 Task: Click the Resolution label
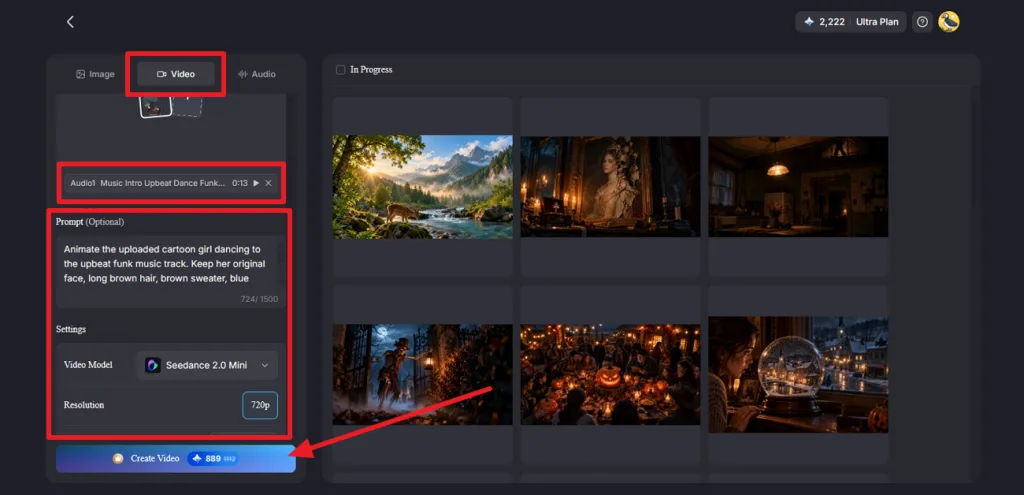[84, 405]
